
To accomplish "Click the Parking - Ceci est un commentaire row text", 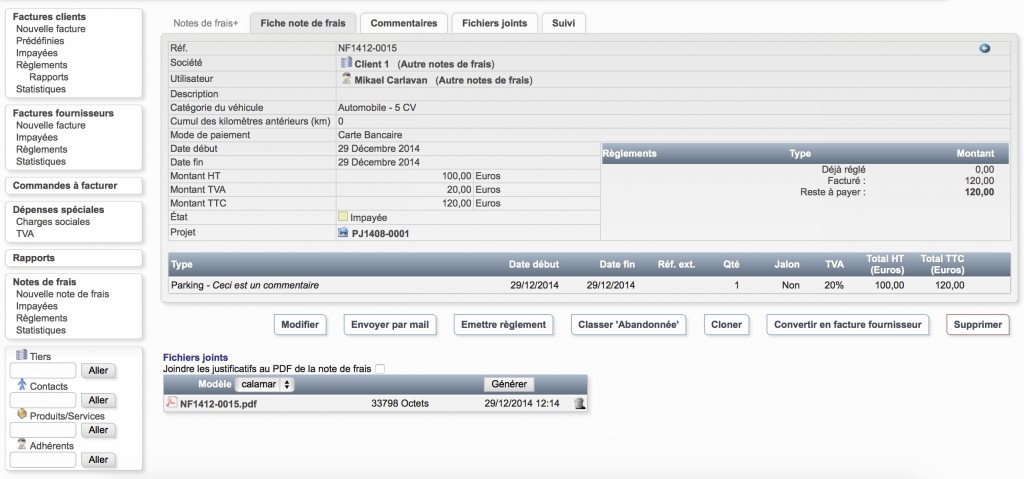I will (x=245, y=286).
